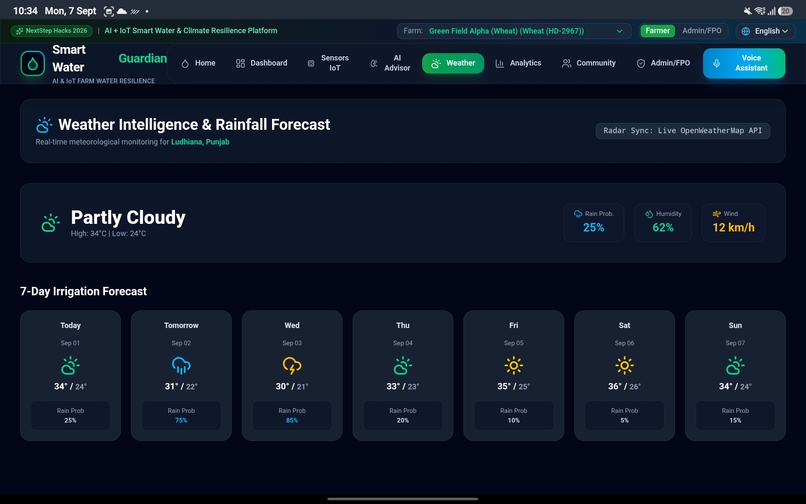Select the Weather nav tab
The width and height of the screenshot is (806, 504).
tap(453, 63)
